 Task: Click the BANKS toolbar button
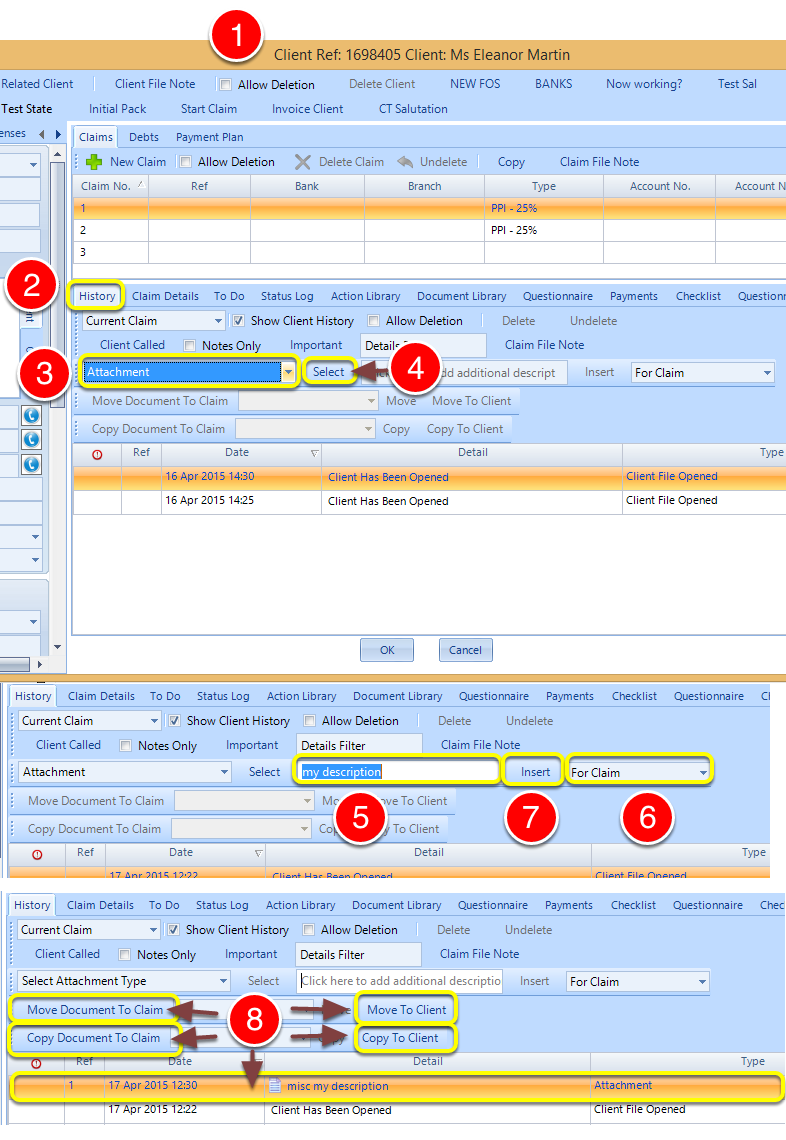553,84
